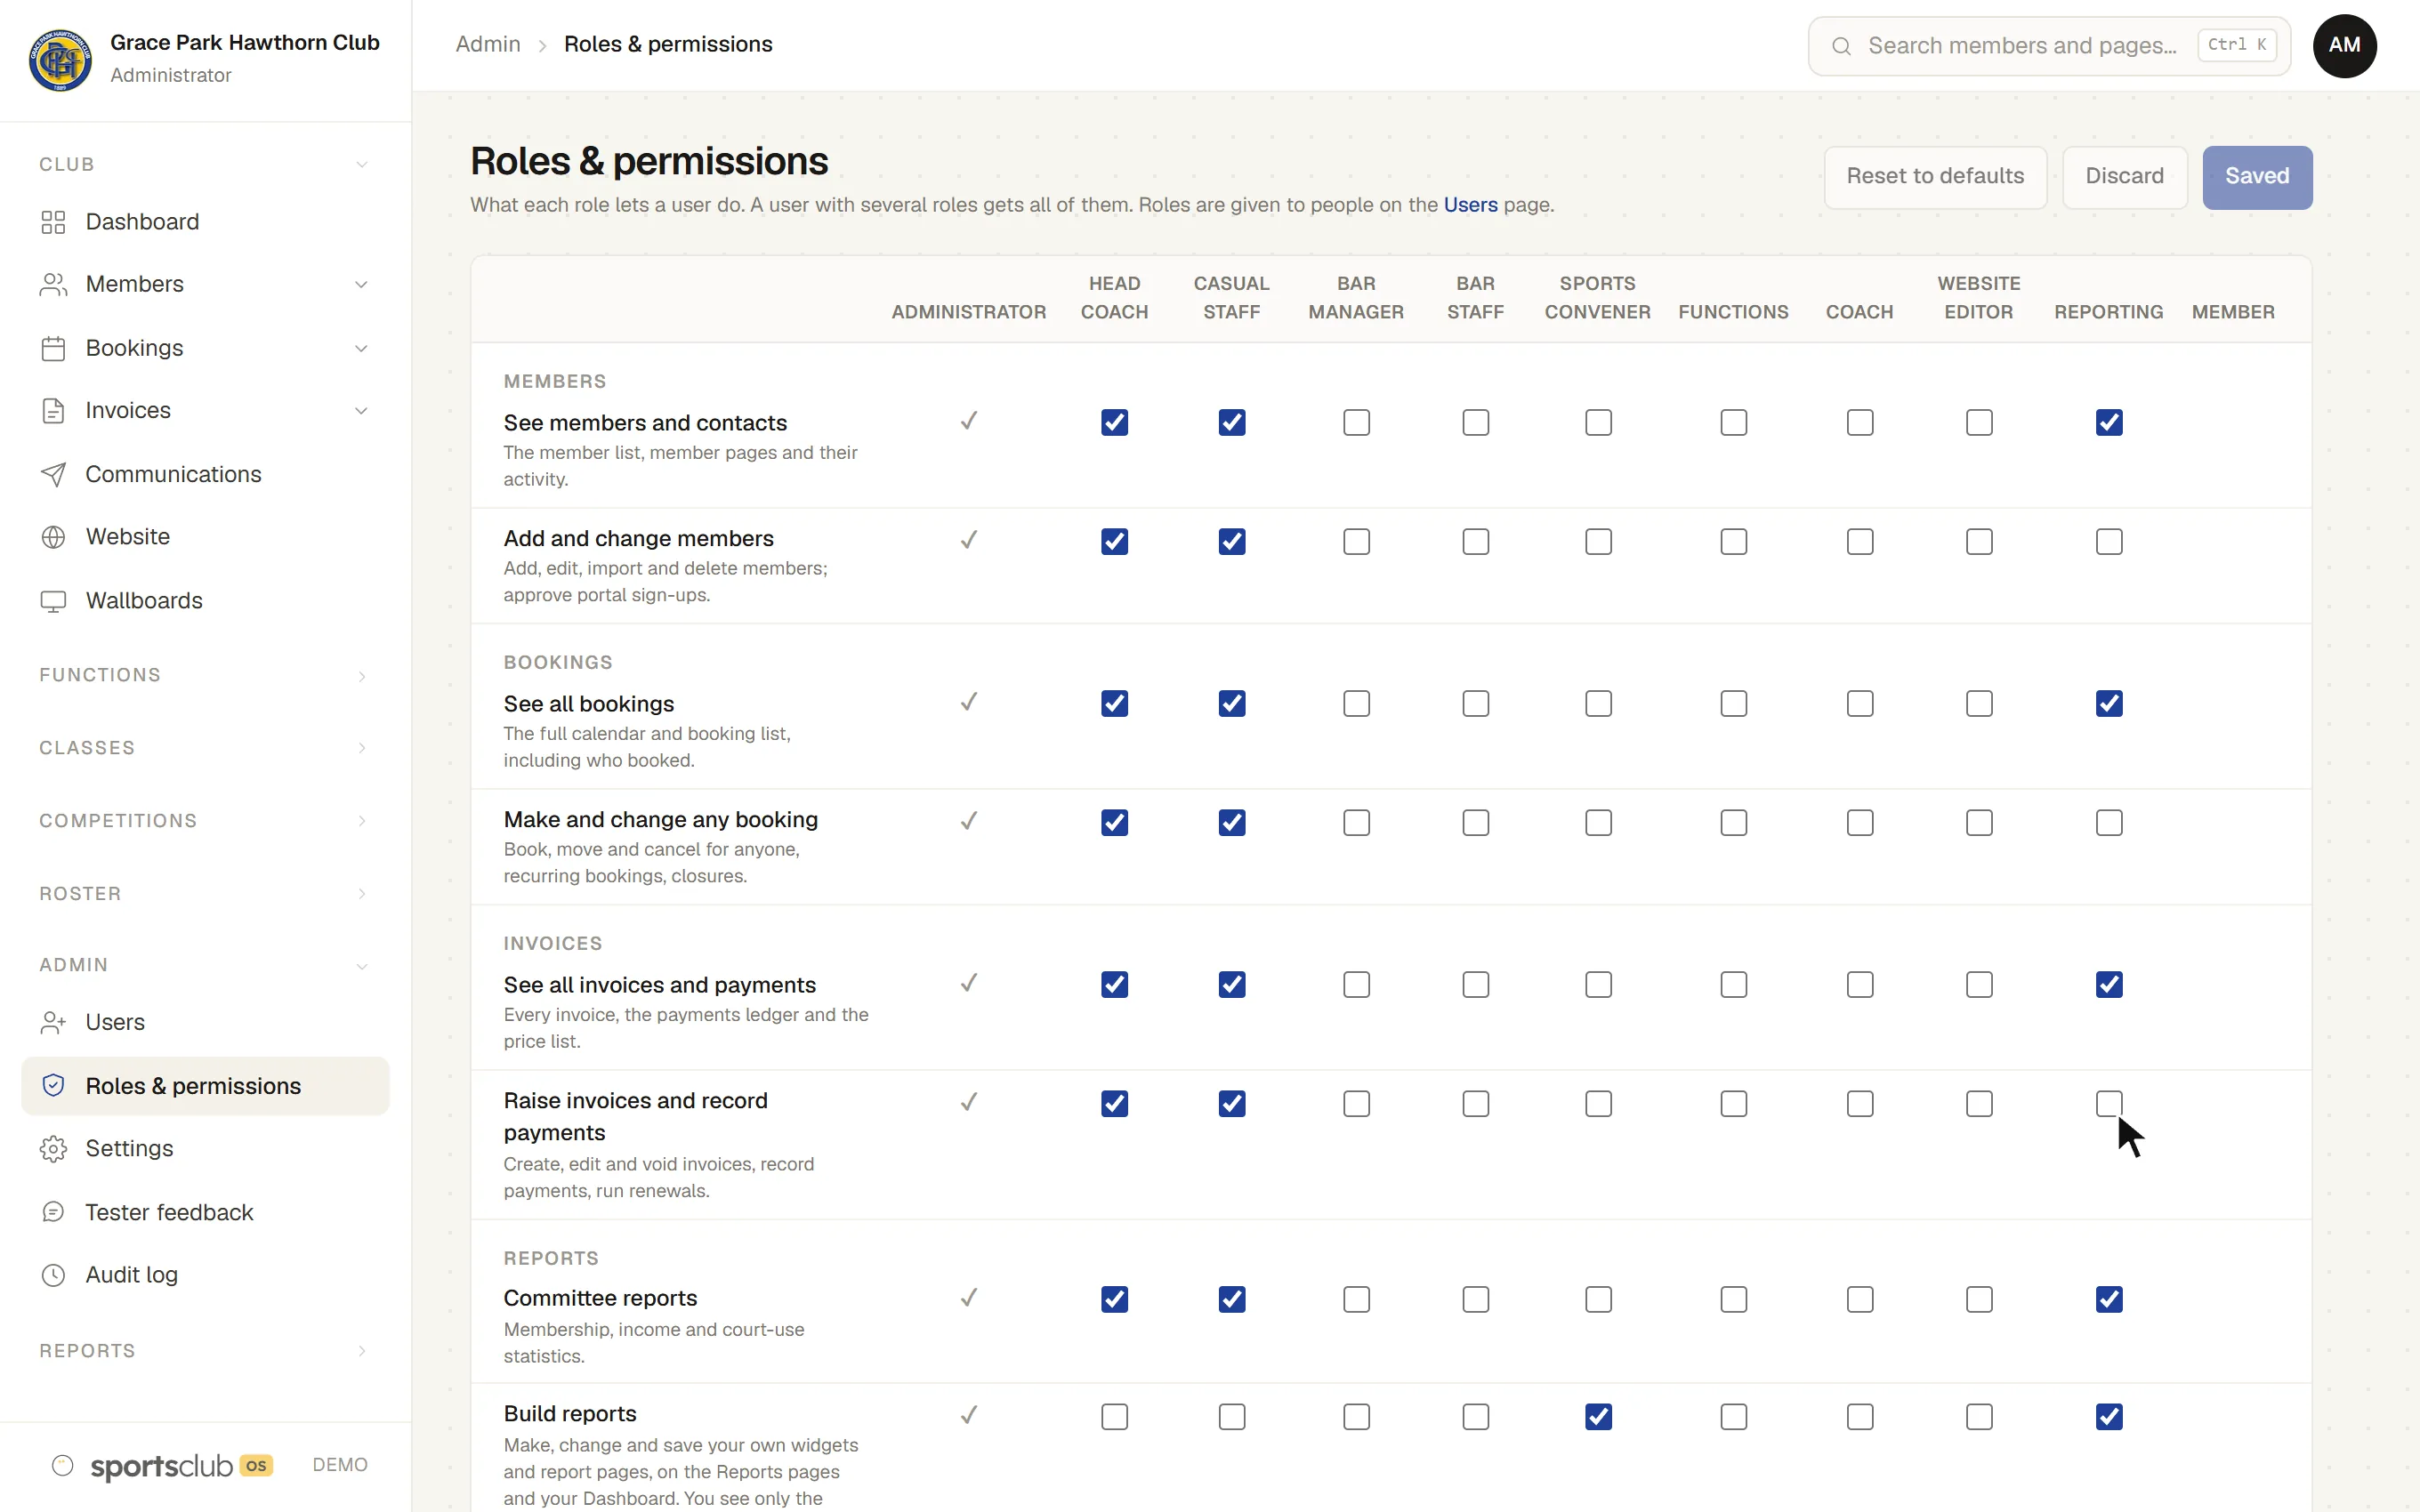Click the Members people icon
Image resolution: width=2420 pixels, height=1512 pixels.
(53, 285)
